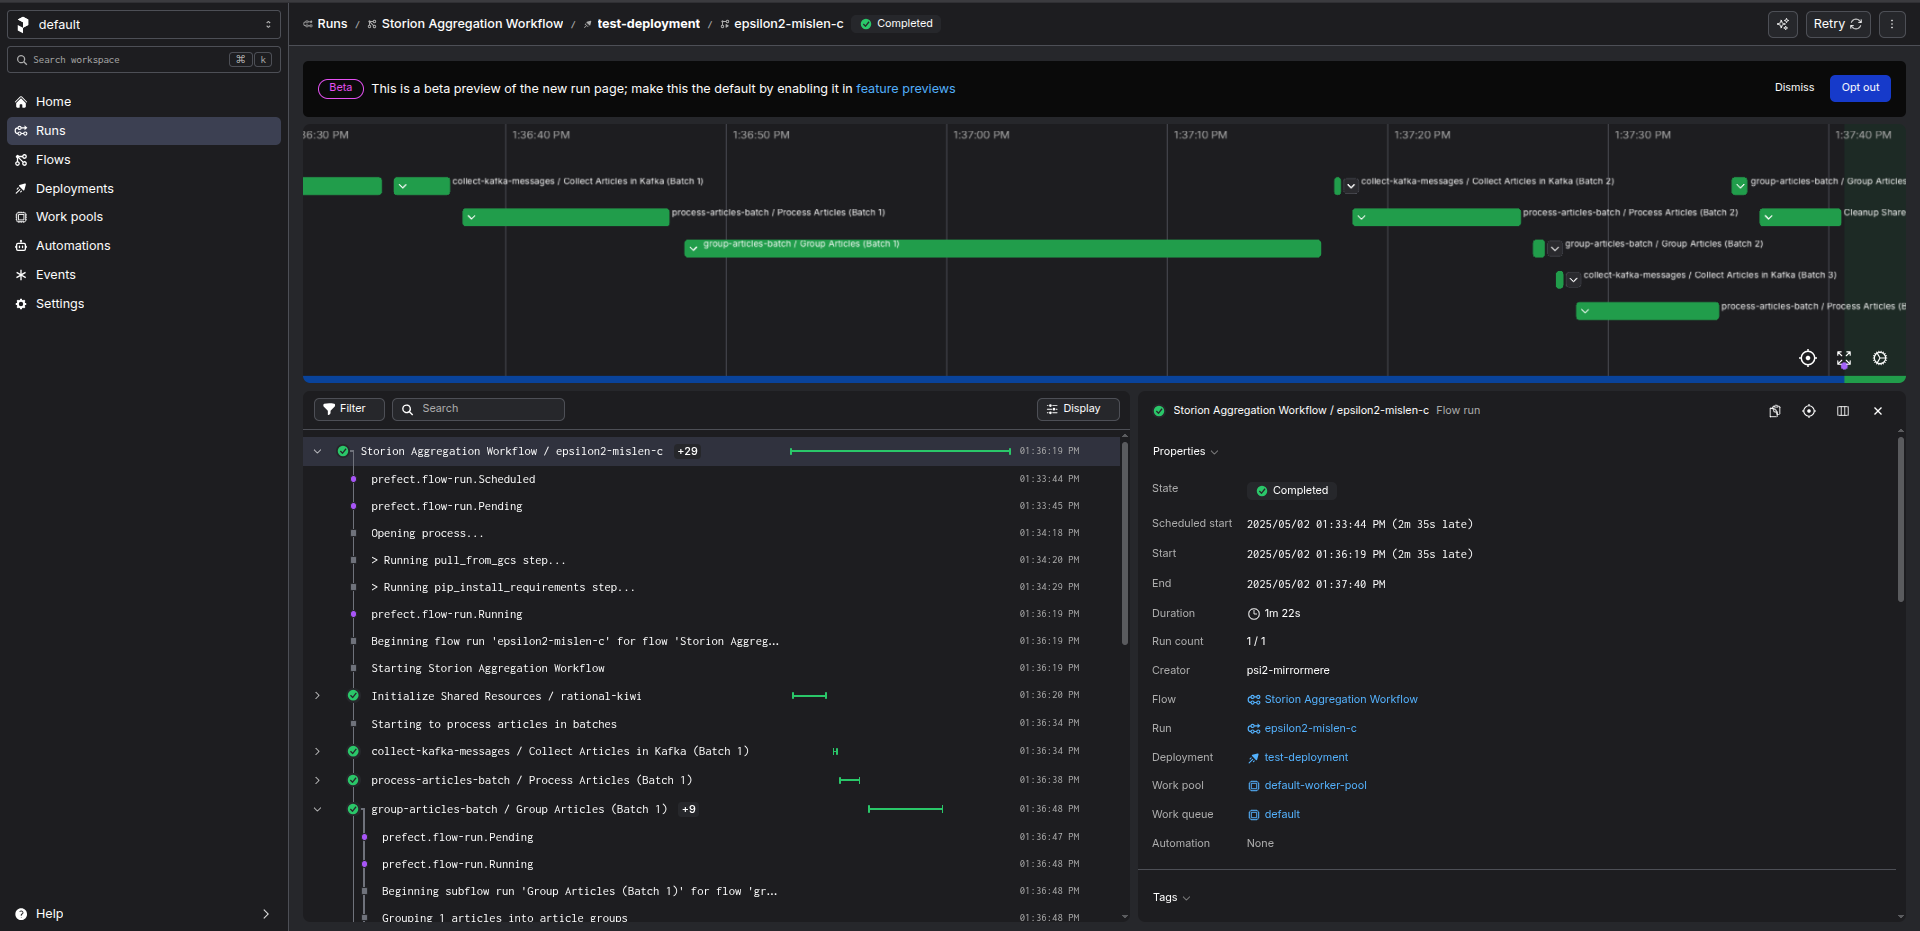This screenshot has width=1920, height=931.
Task: Expand the Tags section
Action: click(1171, 898)
